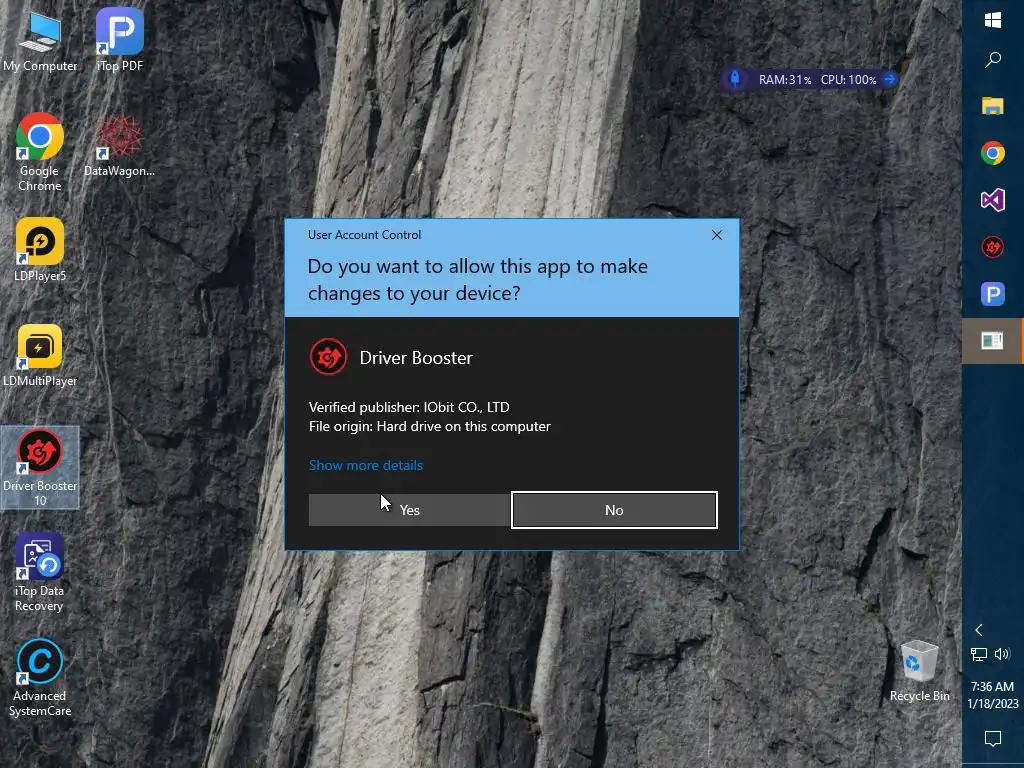Close the User Account Control dialog
Screen dimensions: 1024x768
pyautogui.click(x=716, y=235)
